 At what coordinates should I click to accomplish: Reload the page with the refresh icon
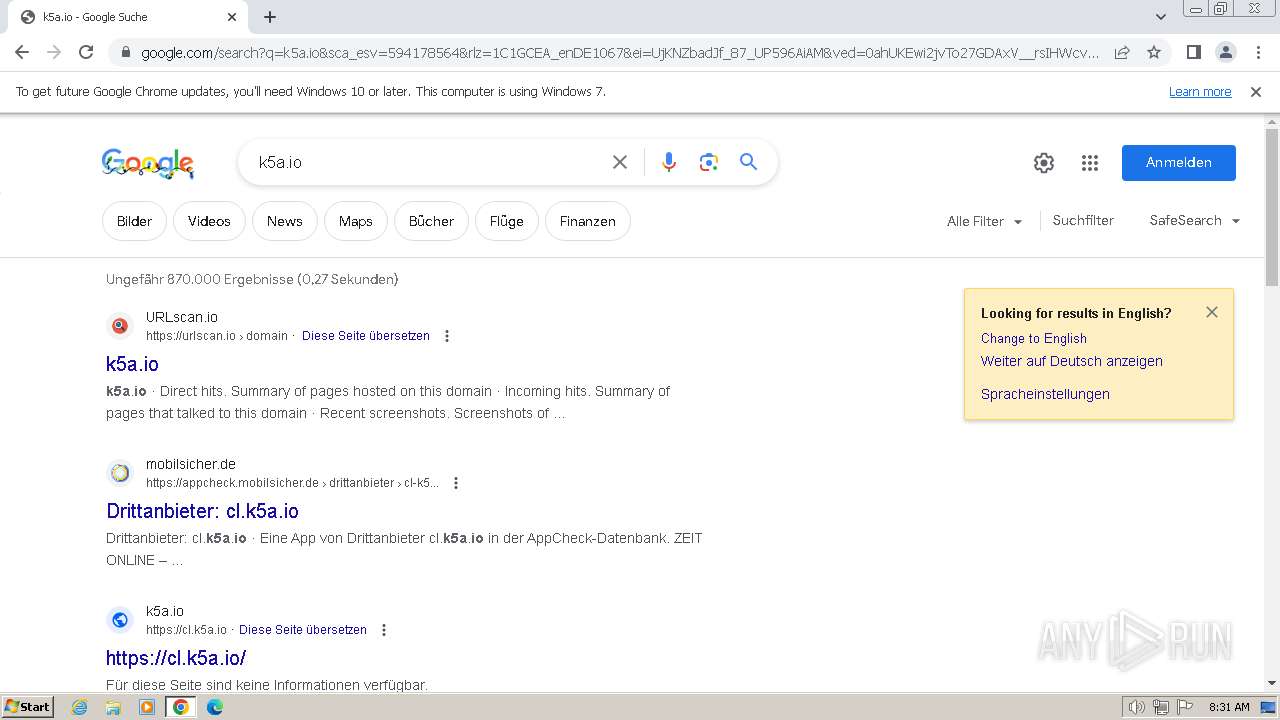86,52
